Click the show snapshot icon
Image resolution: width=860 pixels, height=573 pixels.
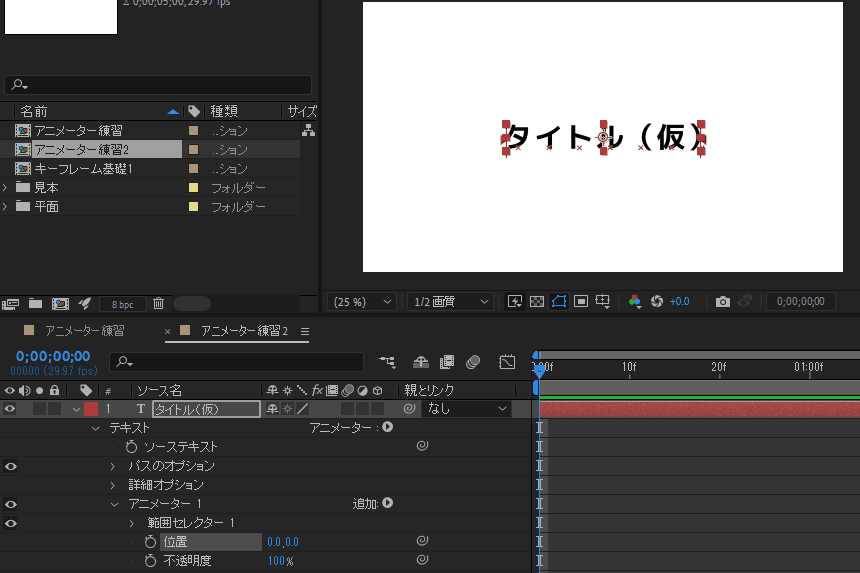pos(745,301)
